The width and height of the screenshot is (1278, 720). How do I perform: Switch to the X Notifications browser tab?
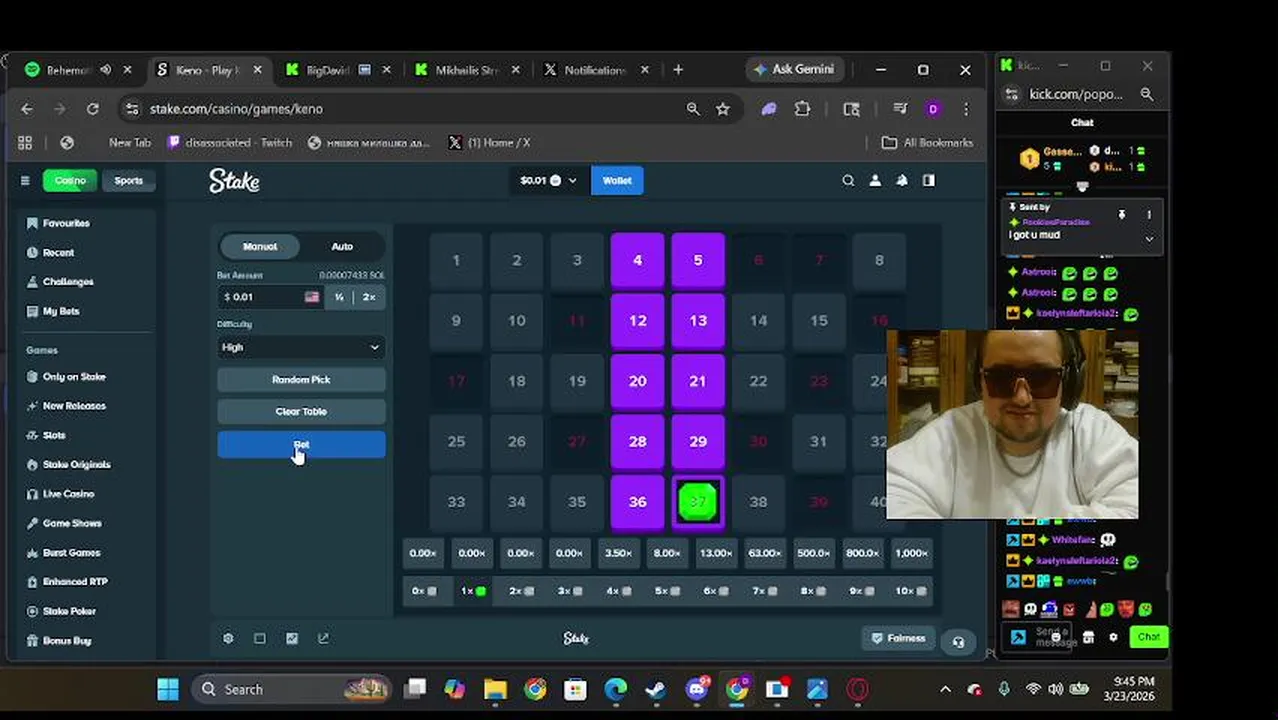(596, 70)
